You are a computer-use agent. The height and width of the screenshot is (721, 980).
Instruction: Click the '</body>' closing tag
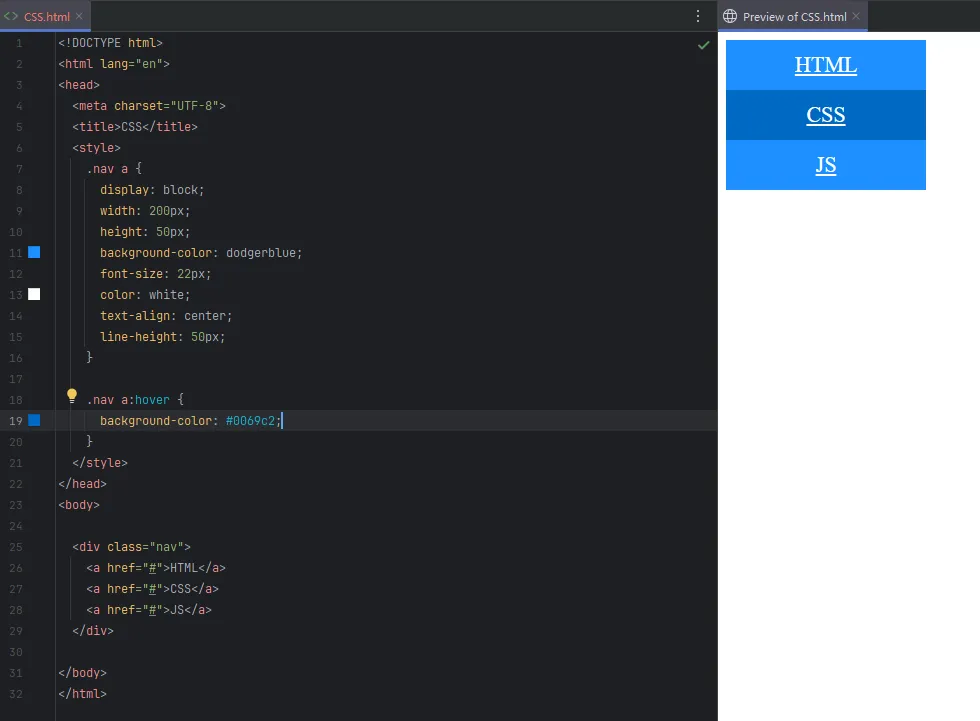pyautogui.click(x=82, y=672)
